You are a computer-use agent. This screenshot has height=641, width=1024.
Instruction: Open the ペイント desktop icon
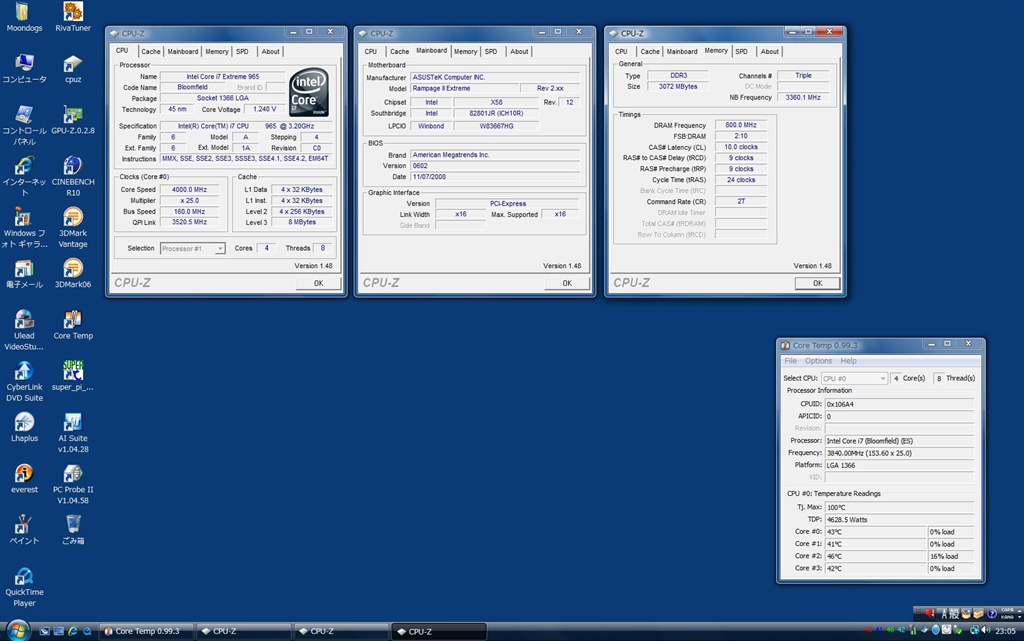coord(24,530)
